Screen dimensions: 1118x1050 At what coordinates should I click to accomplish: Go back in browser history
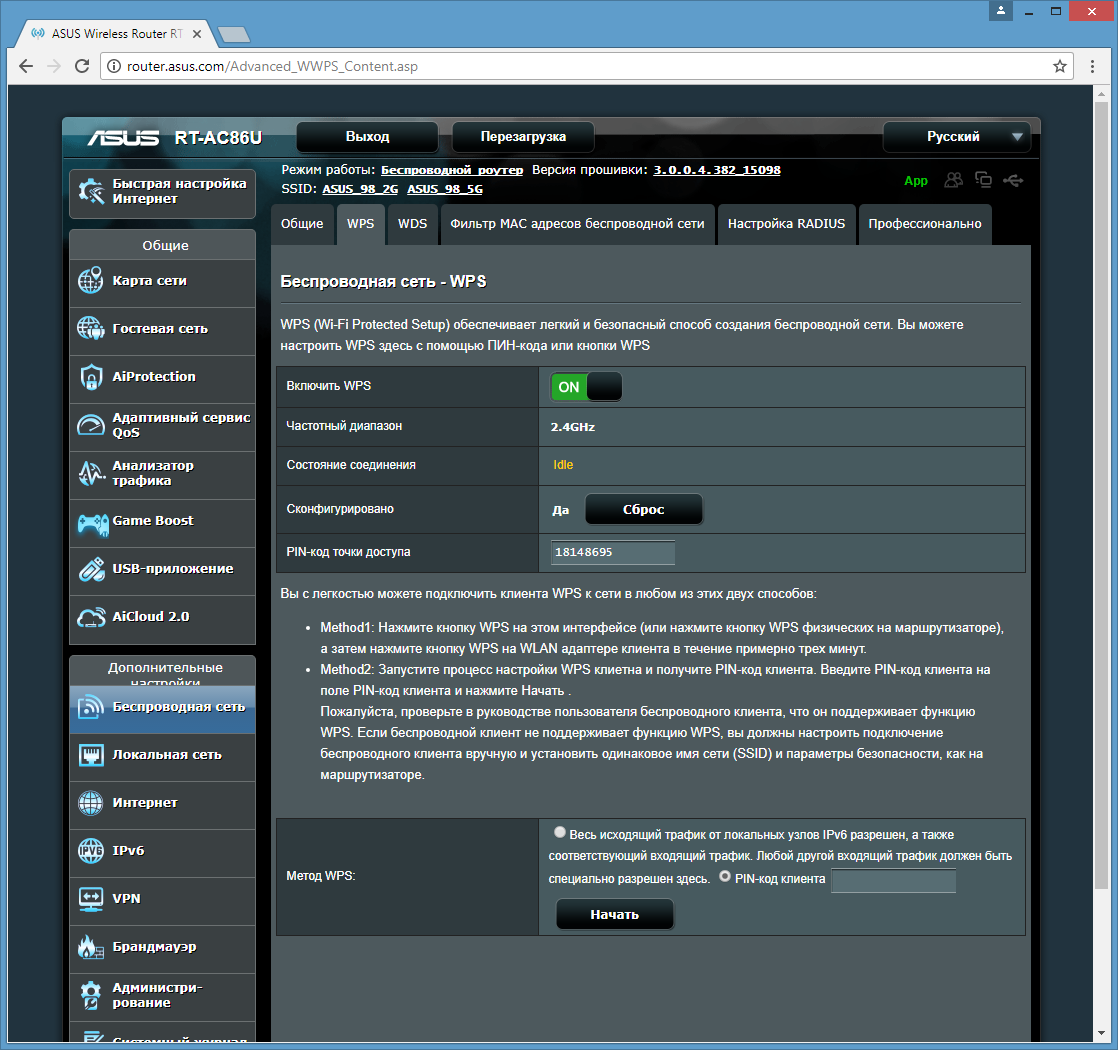[26, 66]
